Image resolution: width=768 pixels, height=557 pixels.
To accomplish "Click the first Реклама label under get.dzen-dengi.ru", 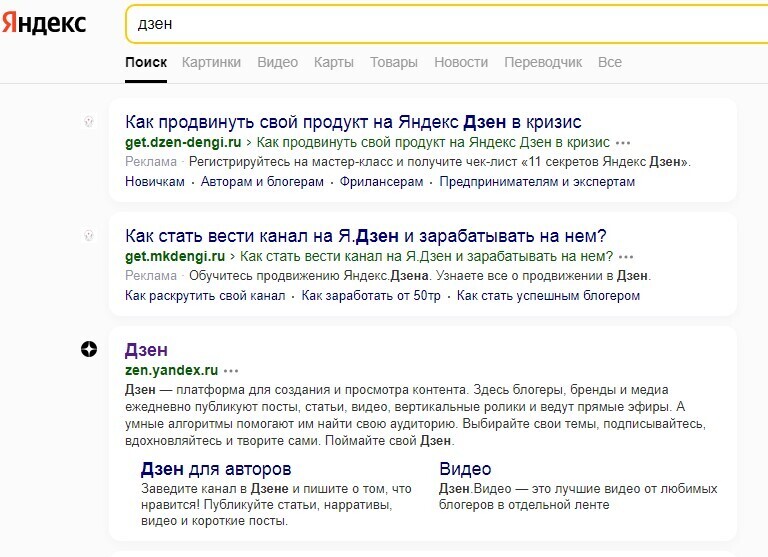I will click(151, 162).
